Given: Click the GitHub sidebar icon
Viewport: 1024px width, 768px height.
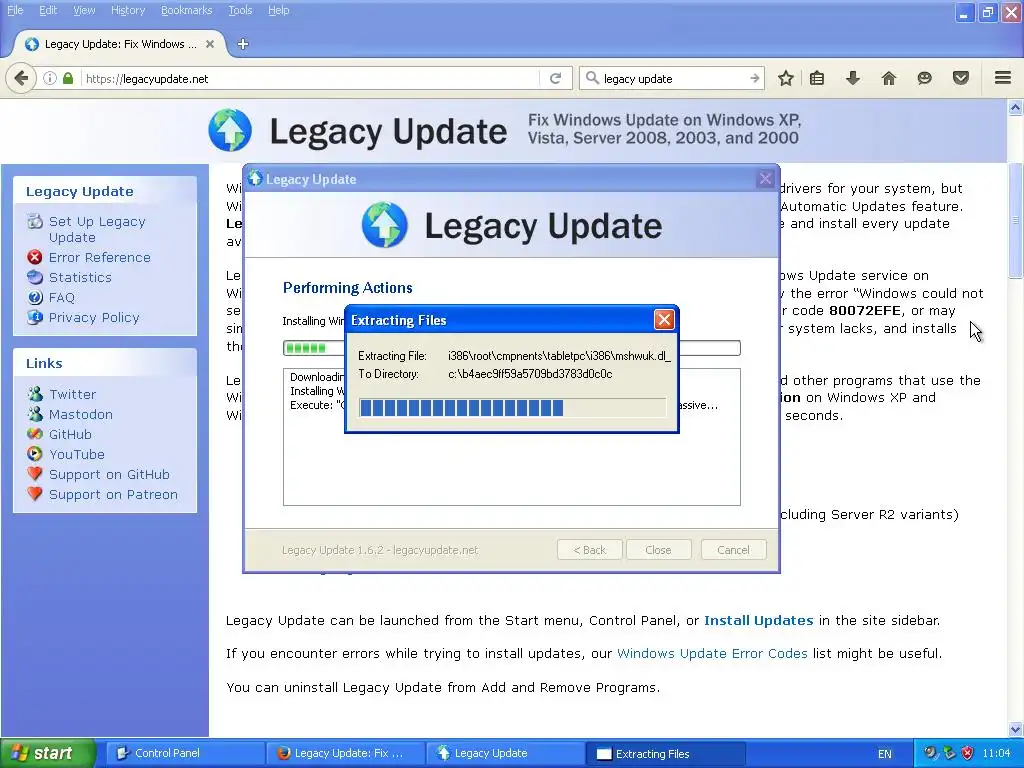Looking at the screenshot, I should pos(35,434).
